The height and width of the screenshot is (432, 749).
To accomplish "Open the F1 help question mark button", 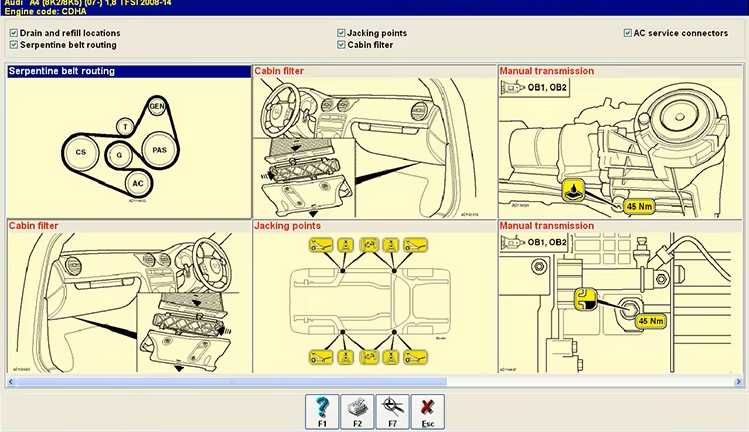I will pos(322,411).
